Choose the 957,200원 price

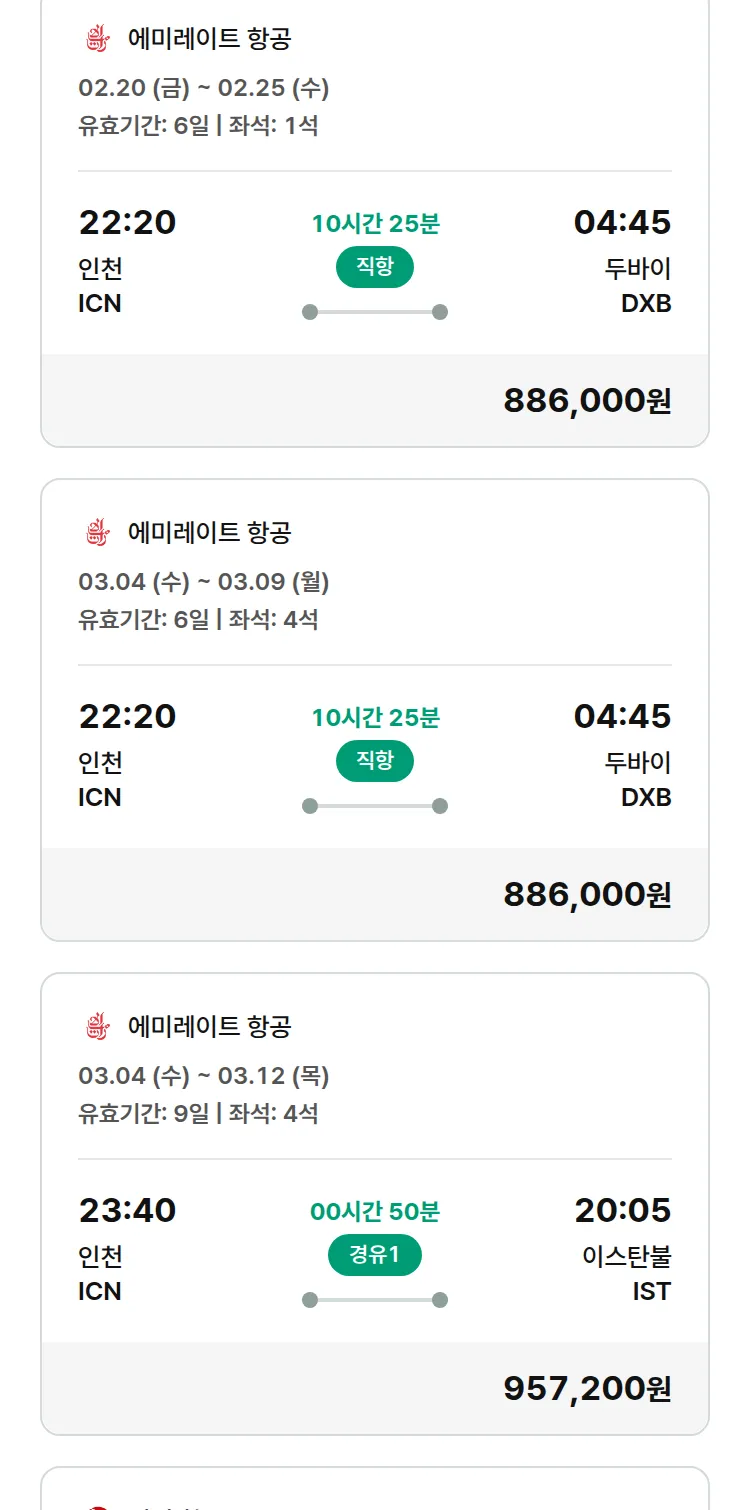coord(587,1388)
